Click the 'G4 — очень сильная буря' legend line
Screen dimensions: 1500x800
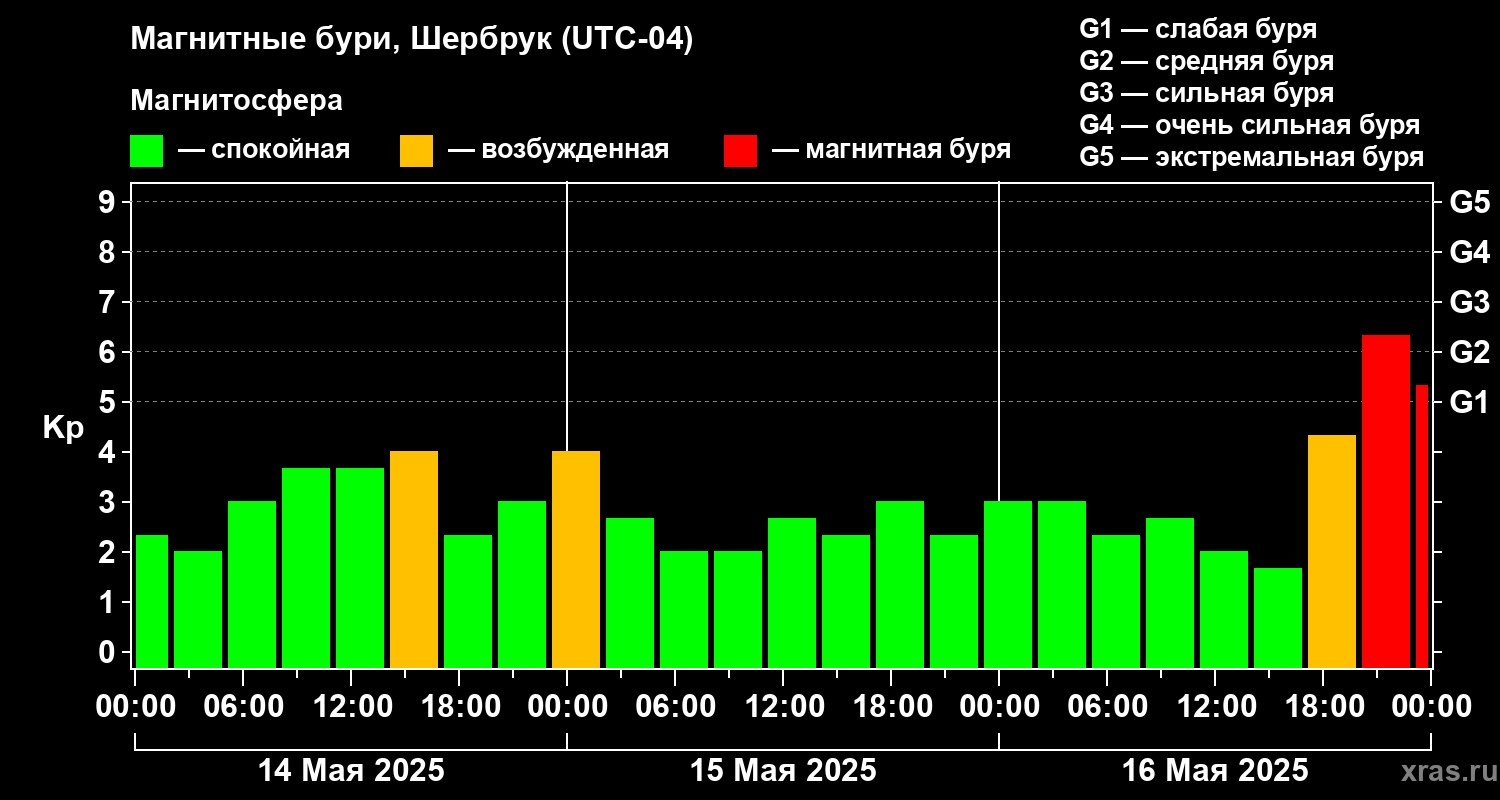tap(1249, 125)
